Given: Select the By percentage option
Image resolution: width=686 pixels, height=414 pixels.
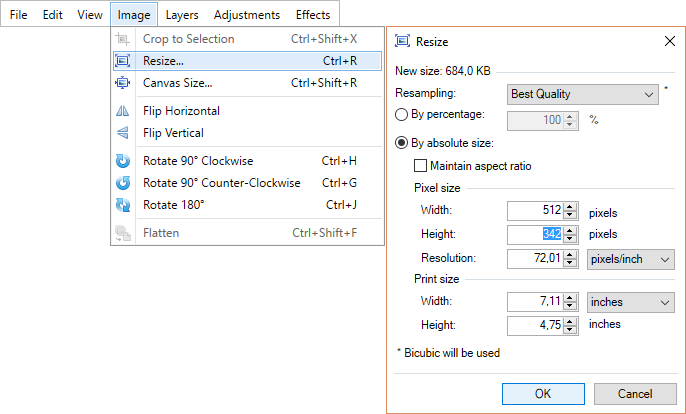Looking at the screenshot, I should coord(401,115).
